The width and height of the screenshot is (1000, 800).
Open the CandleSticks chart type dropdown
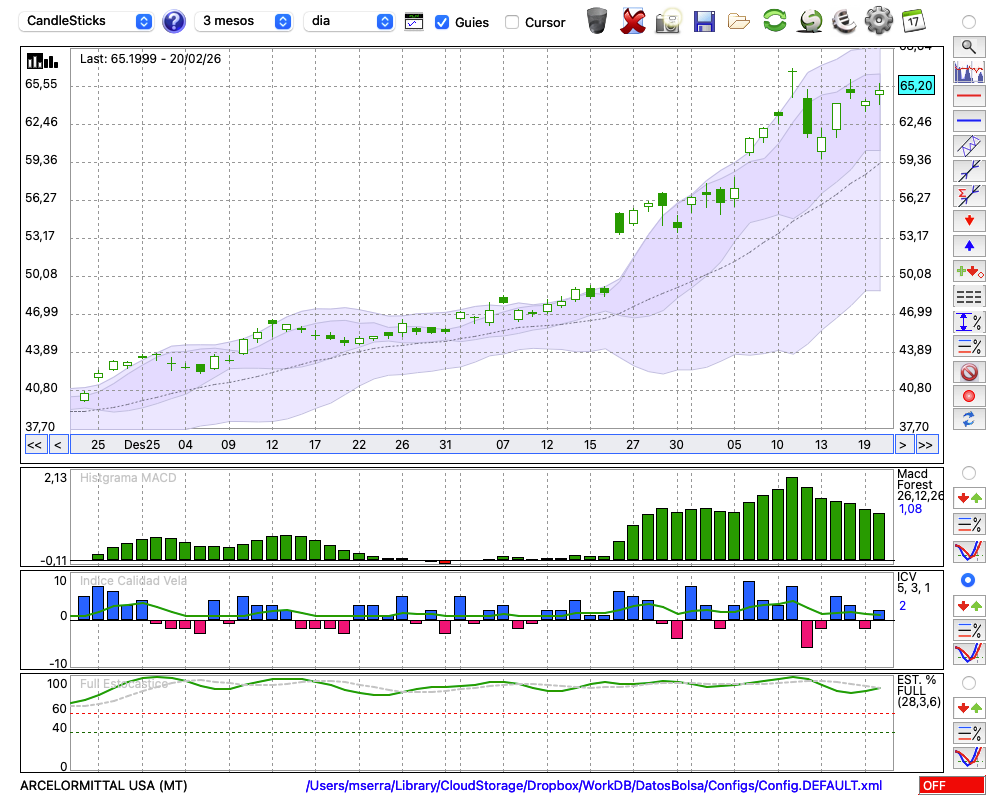point(87,21)
